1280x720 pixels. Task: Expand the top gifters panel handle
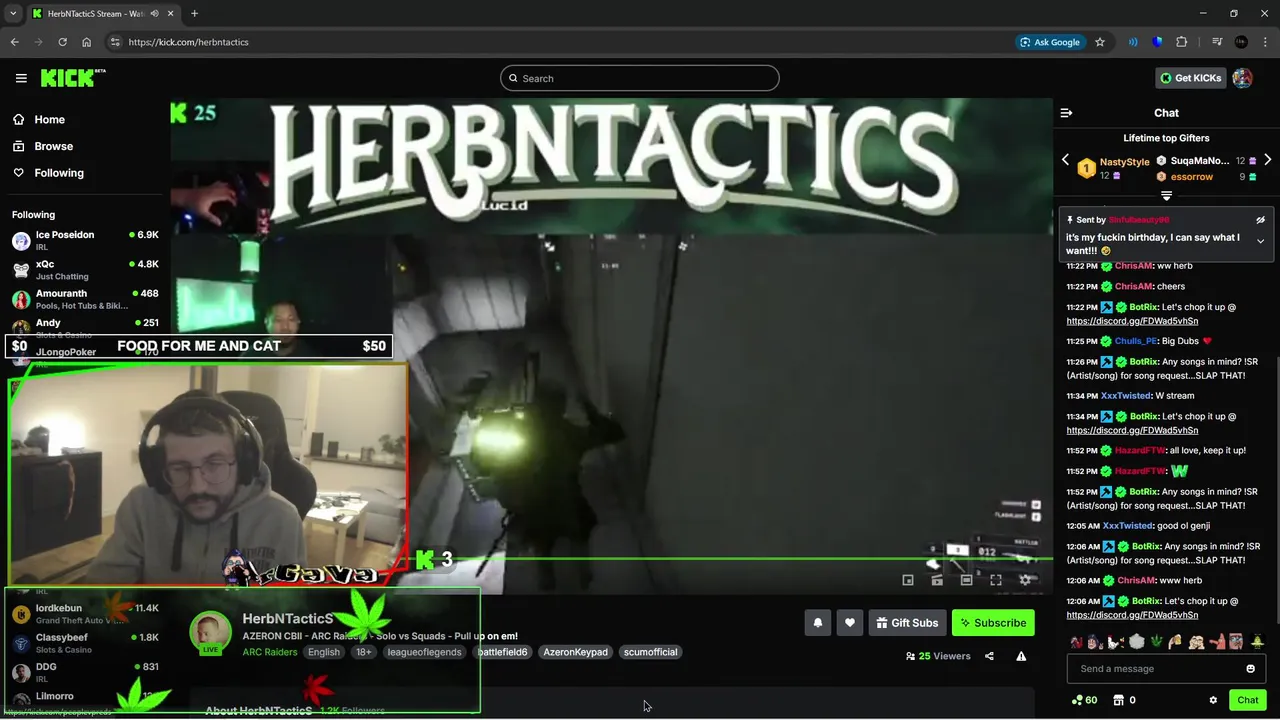(x=1166, y=196)
